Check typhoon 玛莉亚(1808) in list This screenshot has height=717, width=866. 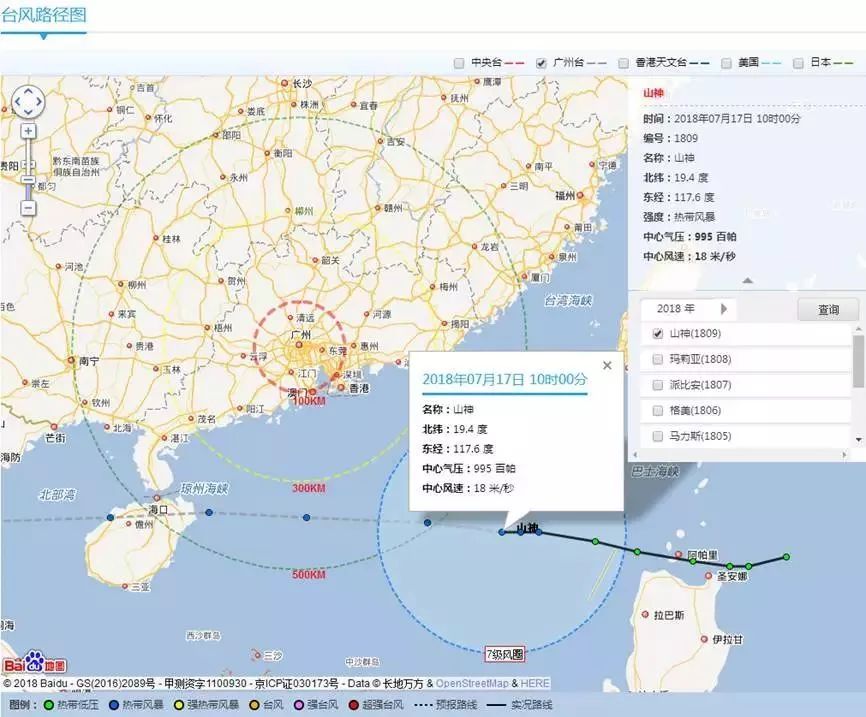coord(657,360)
